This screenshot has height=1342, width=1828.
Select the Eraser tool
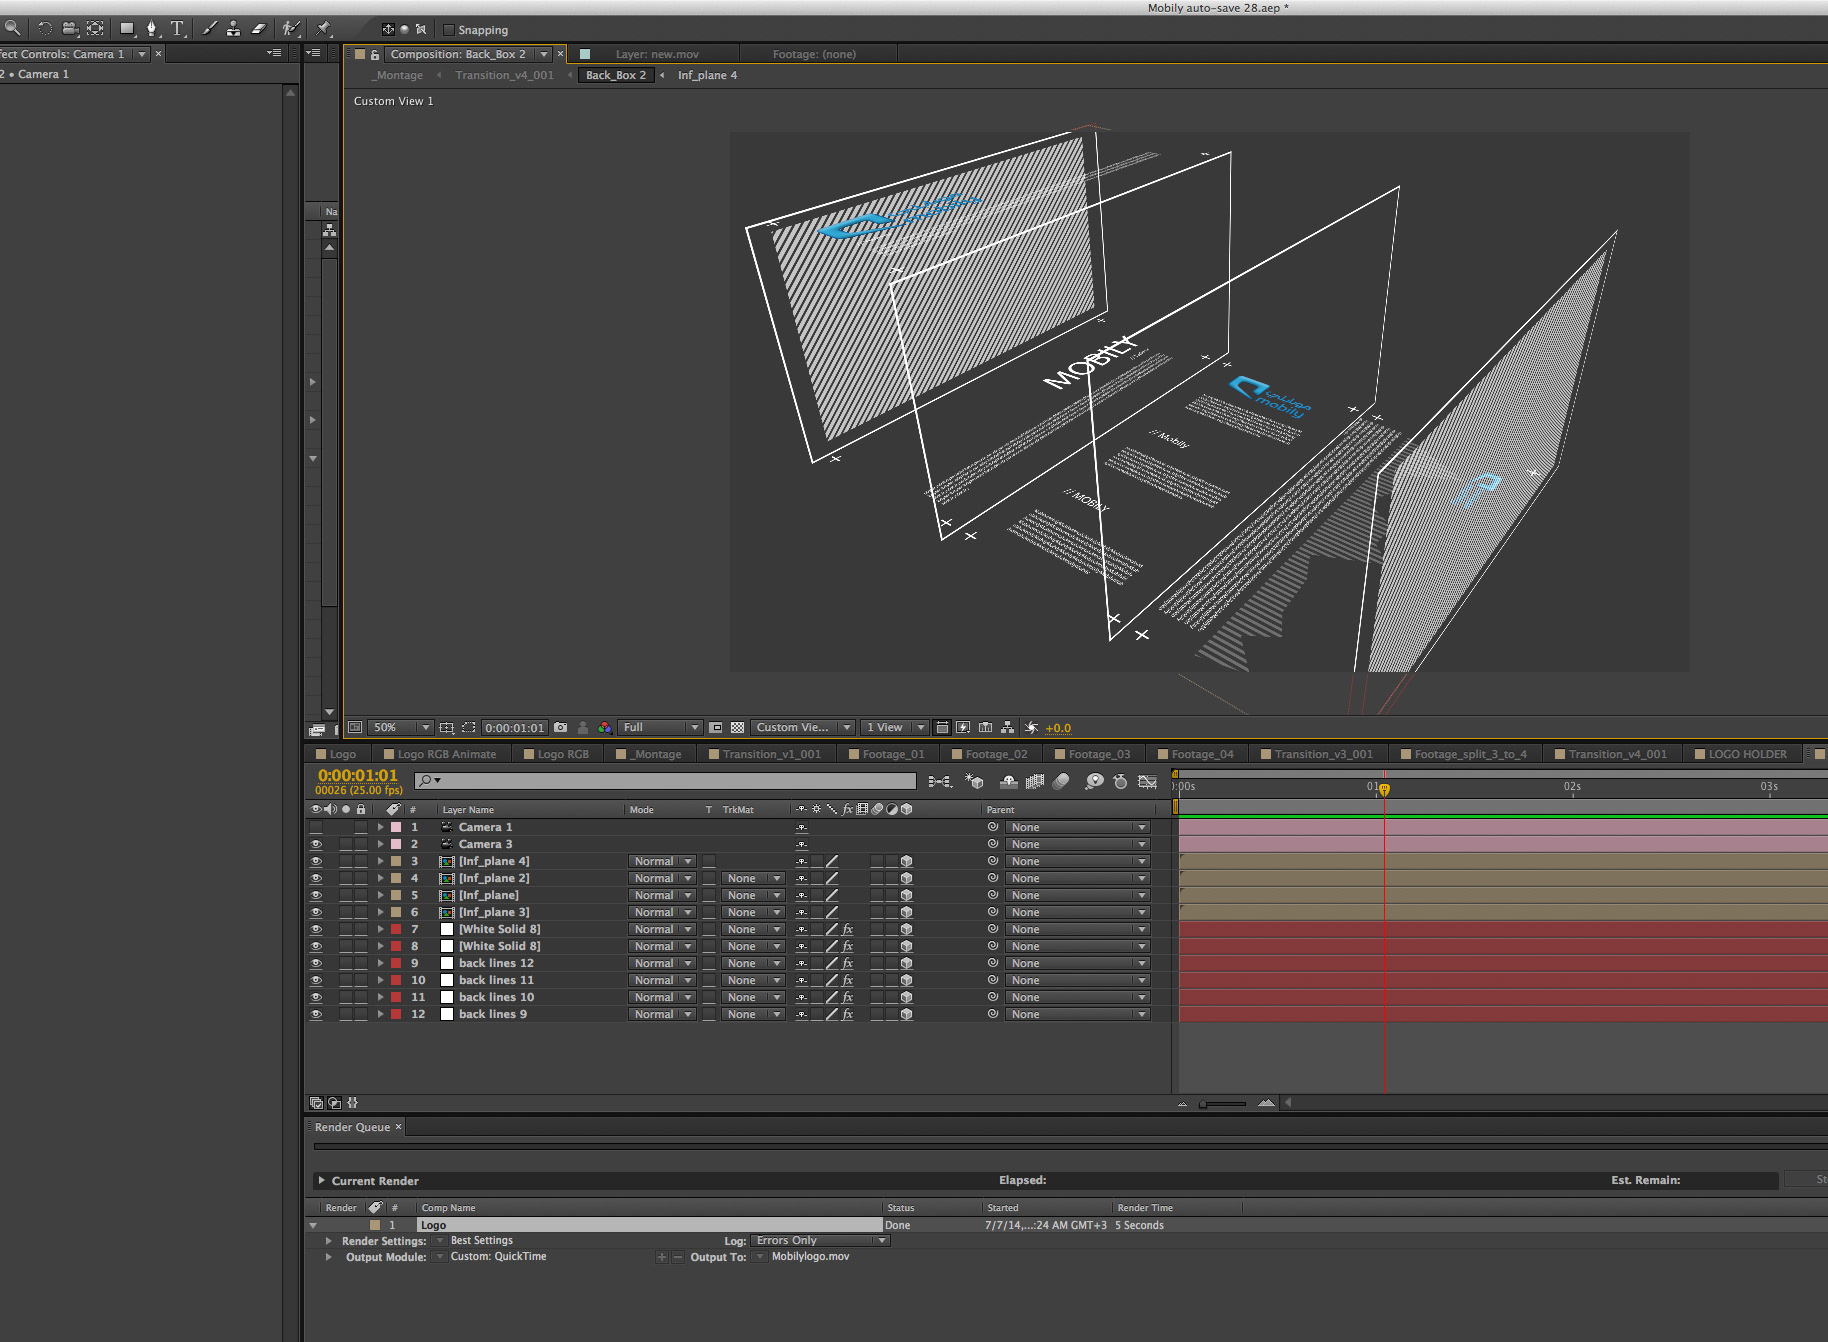[x=259, y=28]
